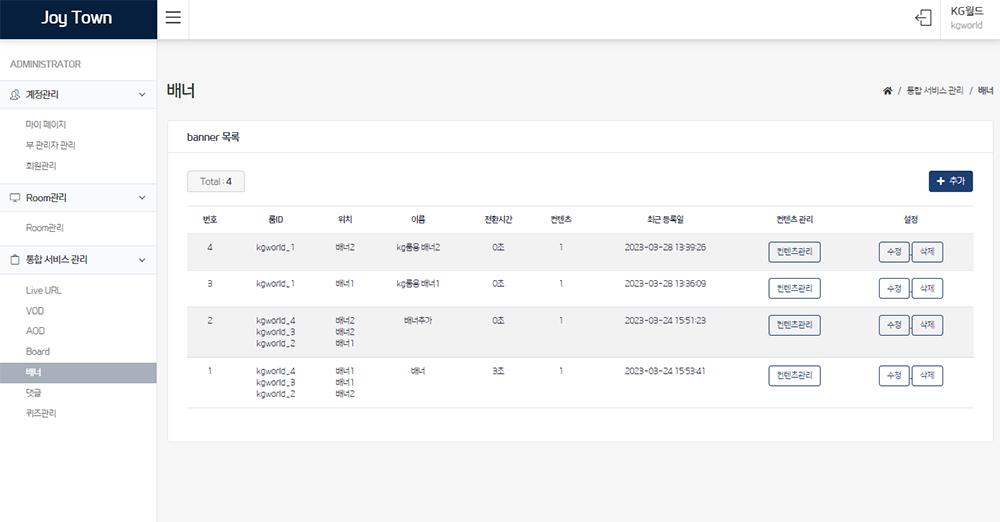This screenshot has width=1000, height=522.
Task: Click the Joy Town logo
Action: [x=77, y=19]
